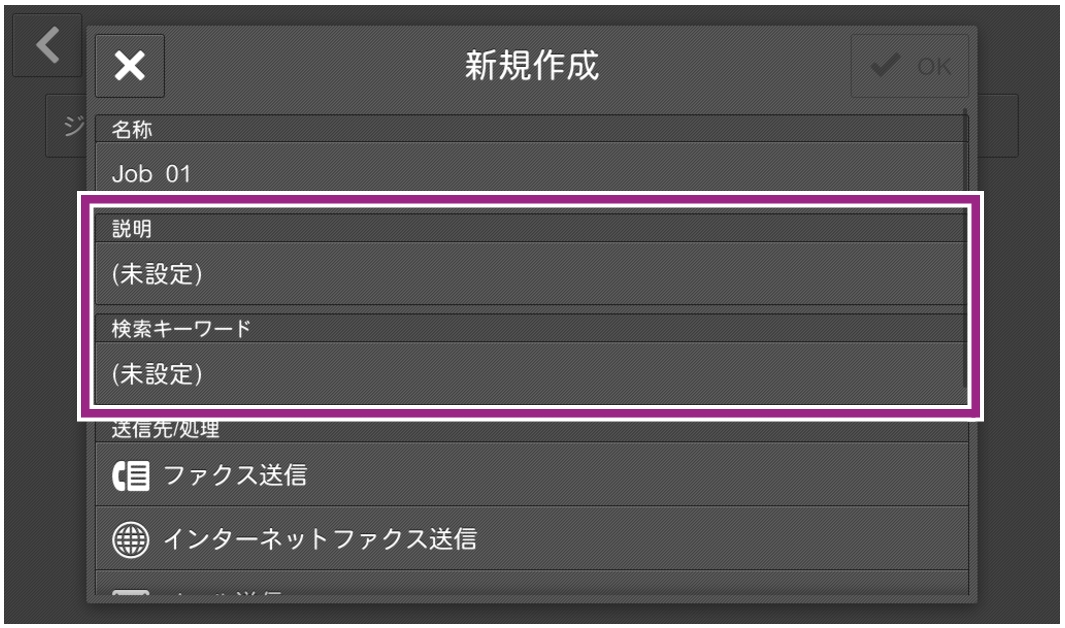1065x628 pixels.
Task: Click the dialog's vertical scrollbar
Action: [x=966, y=250]
